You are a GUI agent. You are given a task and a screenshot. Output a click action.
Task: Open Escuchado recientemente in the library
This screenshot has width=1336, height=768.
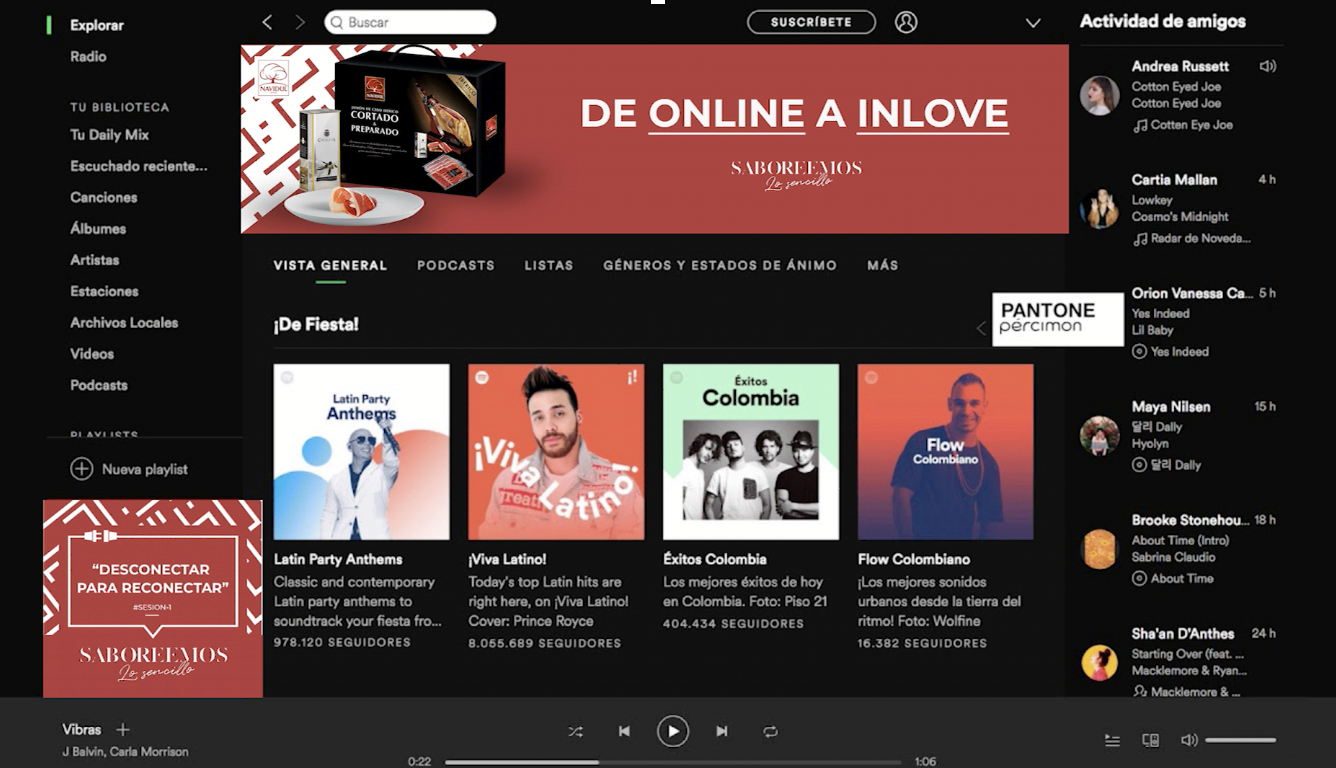click(x=139, y=166)
